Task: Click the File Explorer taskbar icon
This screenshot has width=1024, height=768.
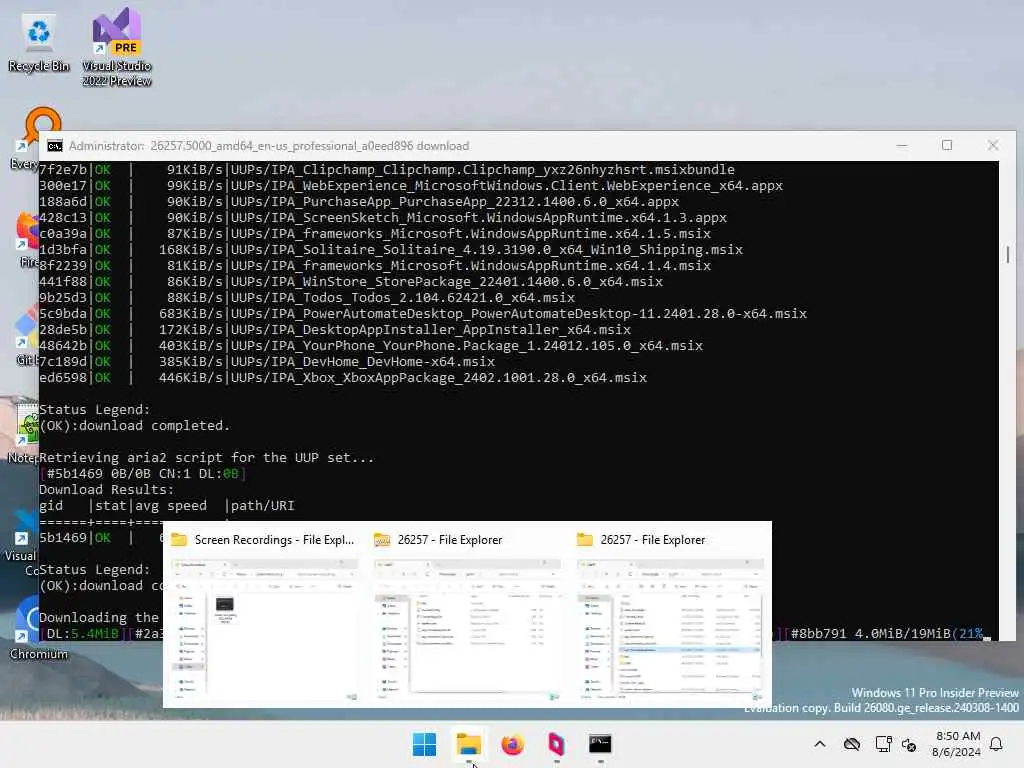Action: click(x=468, y=744)
